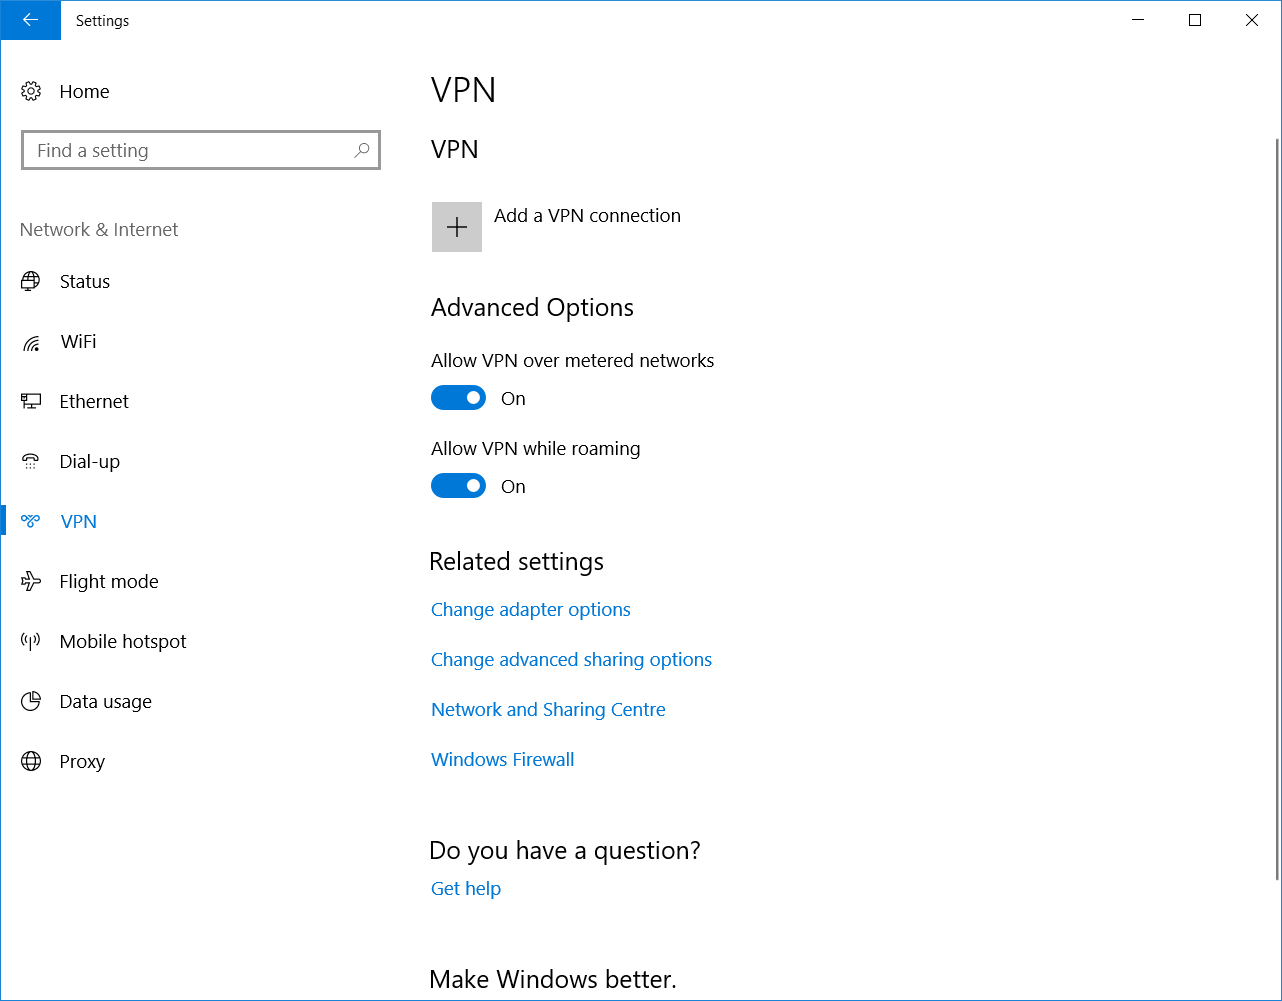Click the WiFi signal icon
The image size is (1282, 1001).
coord(31,342)
